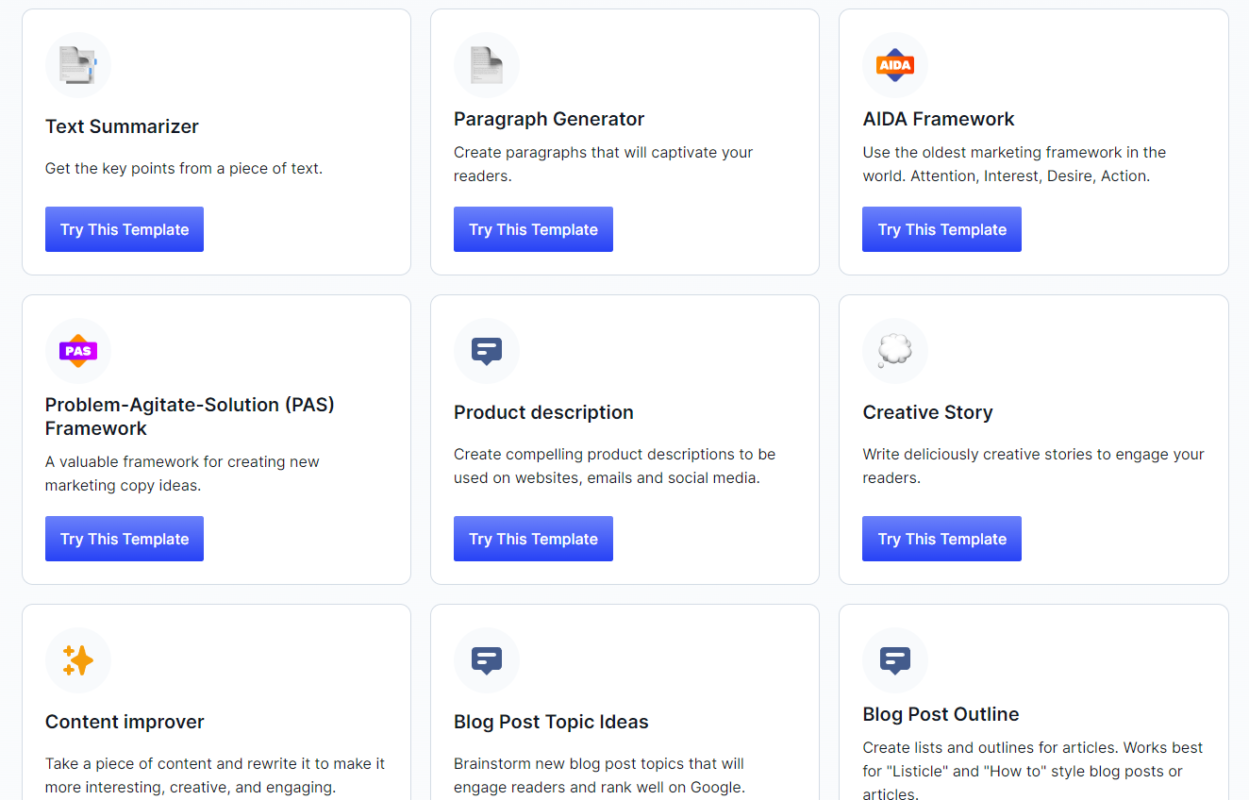This screenshot has width=1249, height=800.
Task: Open the Blog Post Outline title
Action: [x=941, y=714]
